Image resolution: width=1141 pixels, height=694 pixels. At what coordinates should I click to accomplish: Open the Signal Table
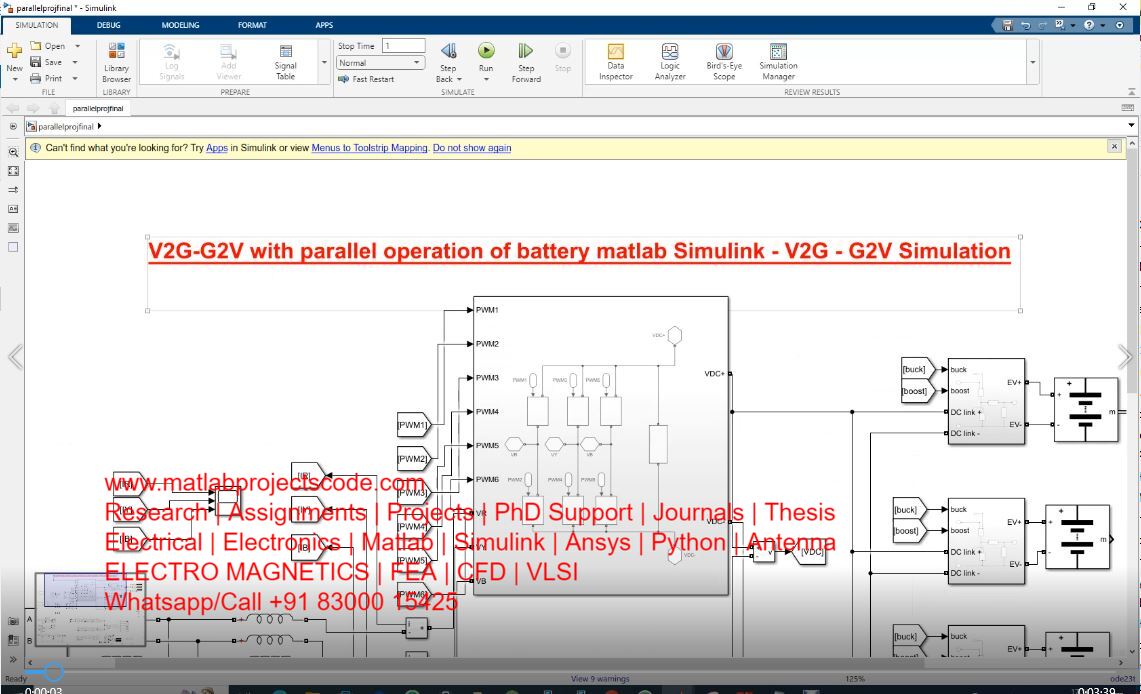pyautogui.click(x=286, y=59)
